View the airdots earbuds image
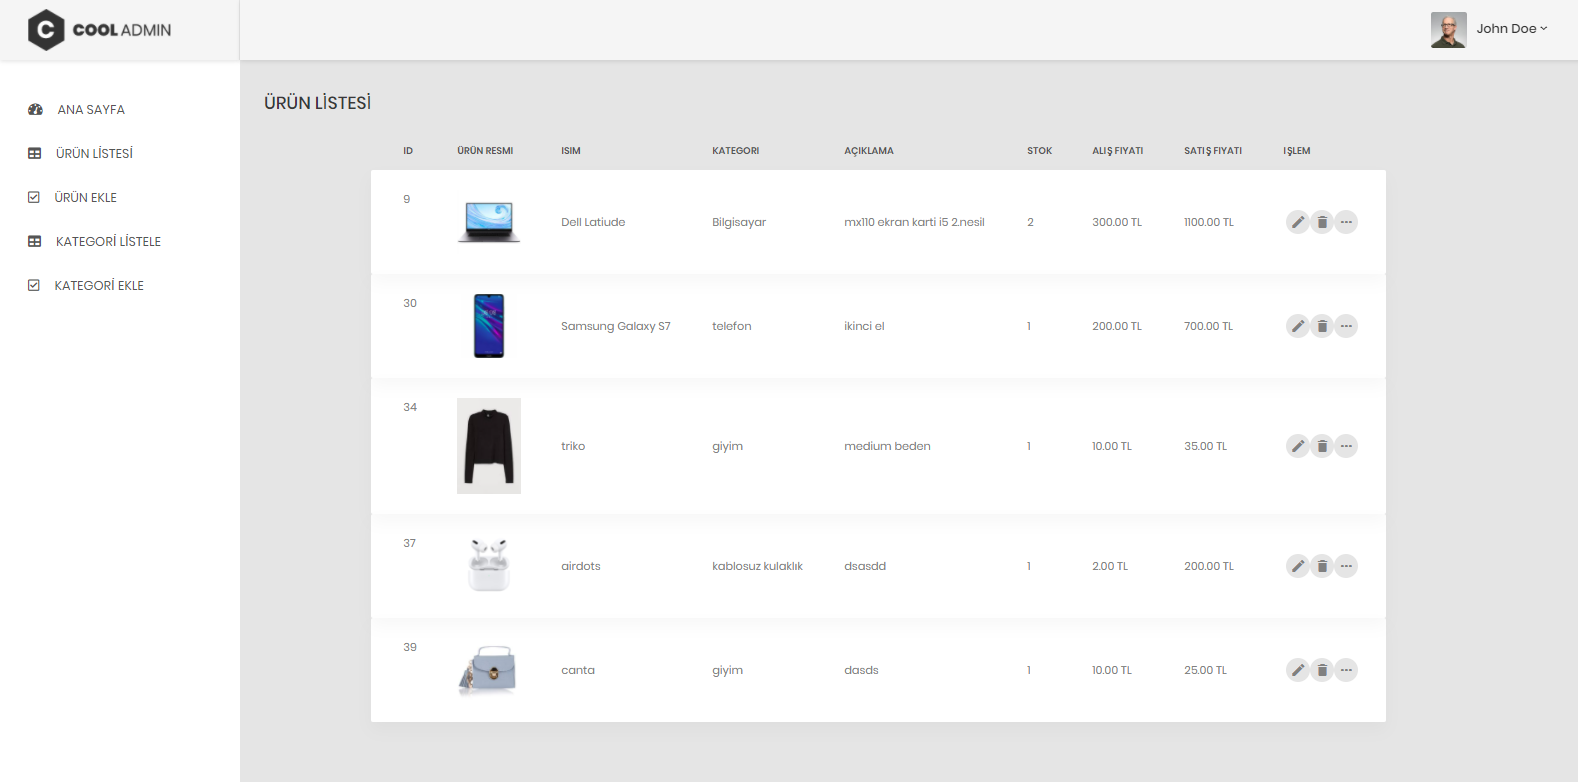1578x782 pixels. click(x=489, y=566)
